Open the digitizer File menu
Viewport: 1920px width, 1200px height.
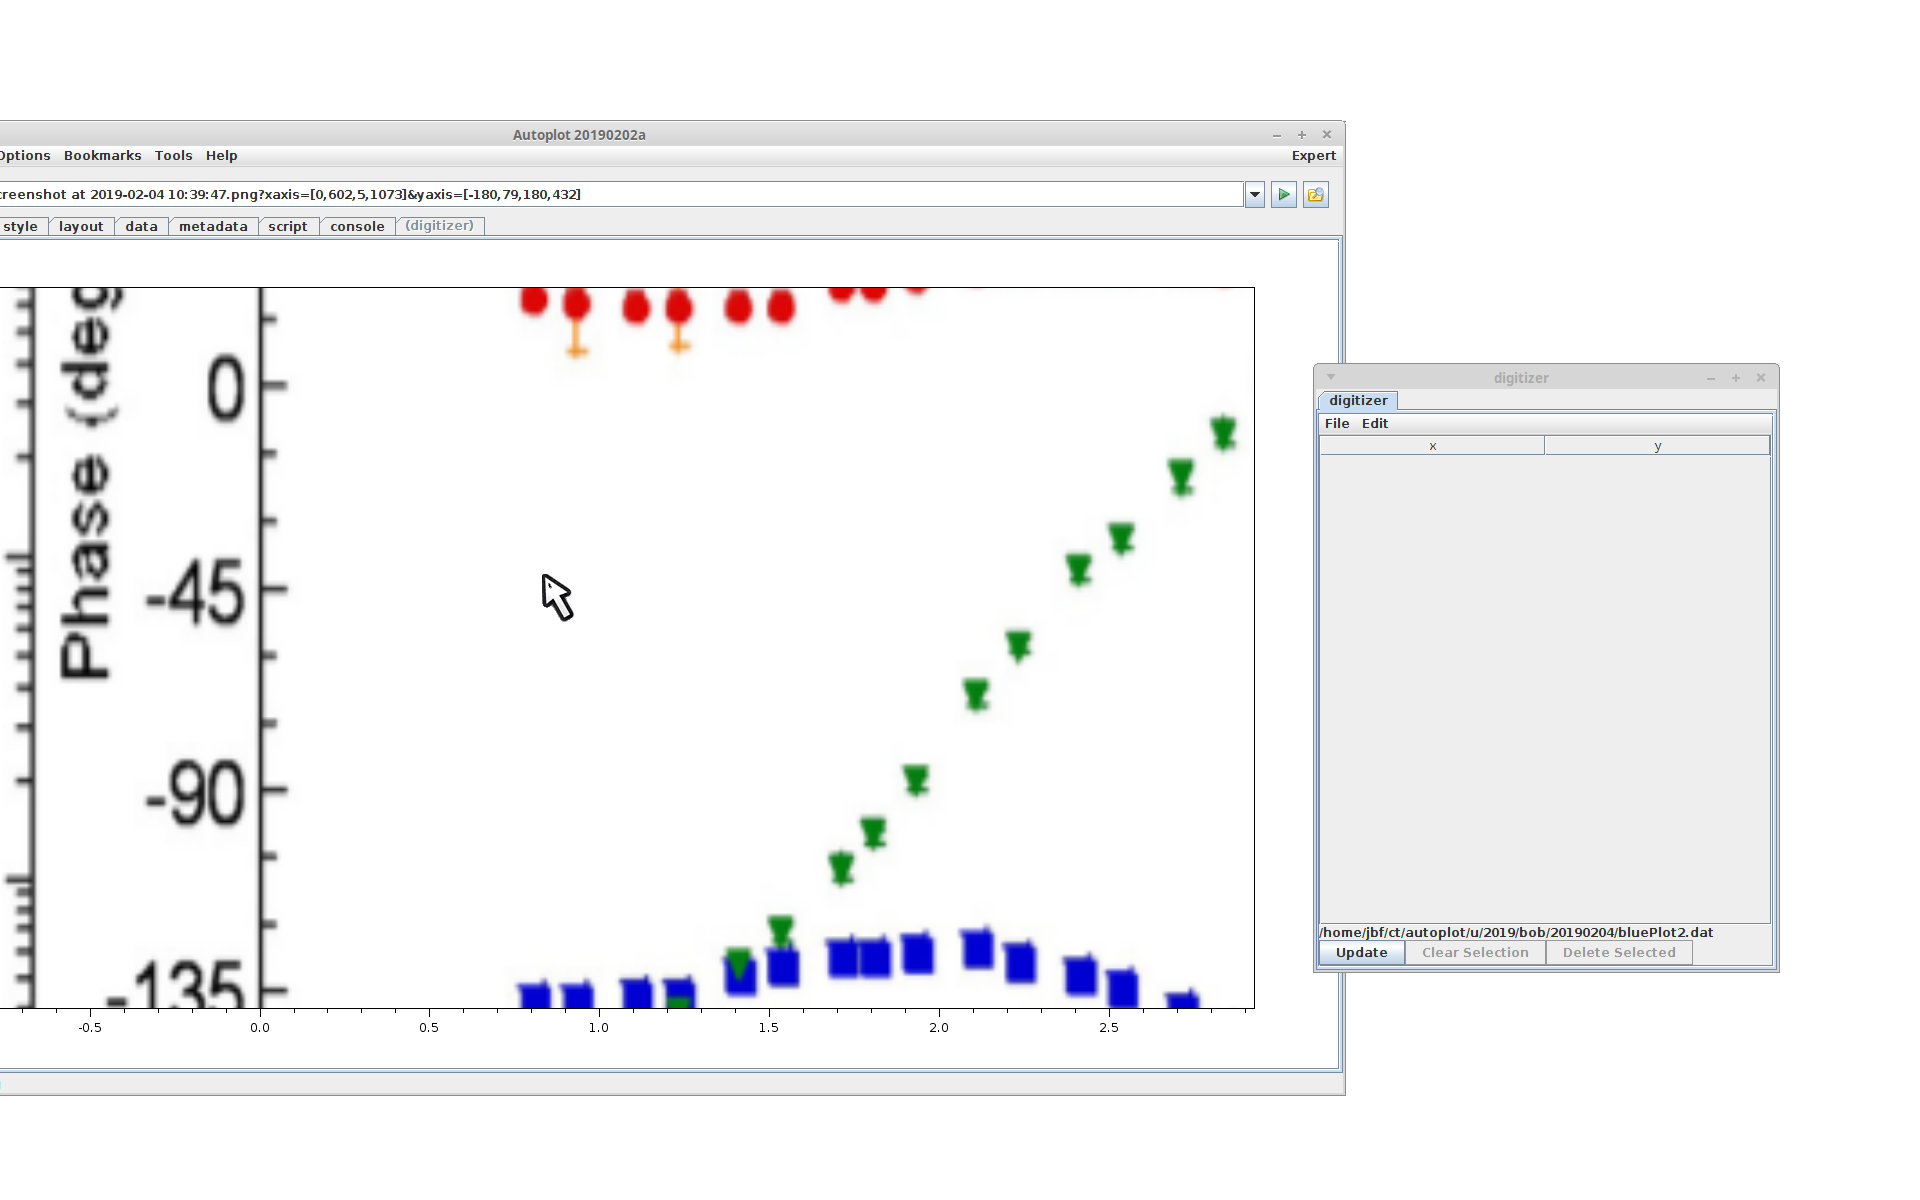coord(1337,424)
